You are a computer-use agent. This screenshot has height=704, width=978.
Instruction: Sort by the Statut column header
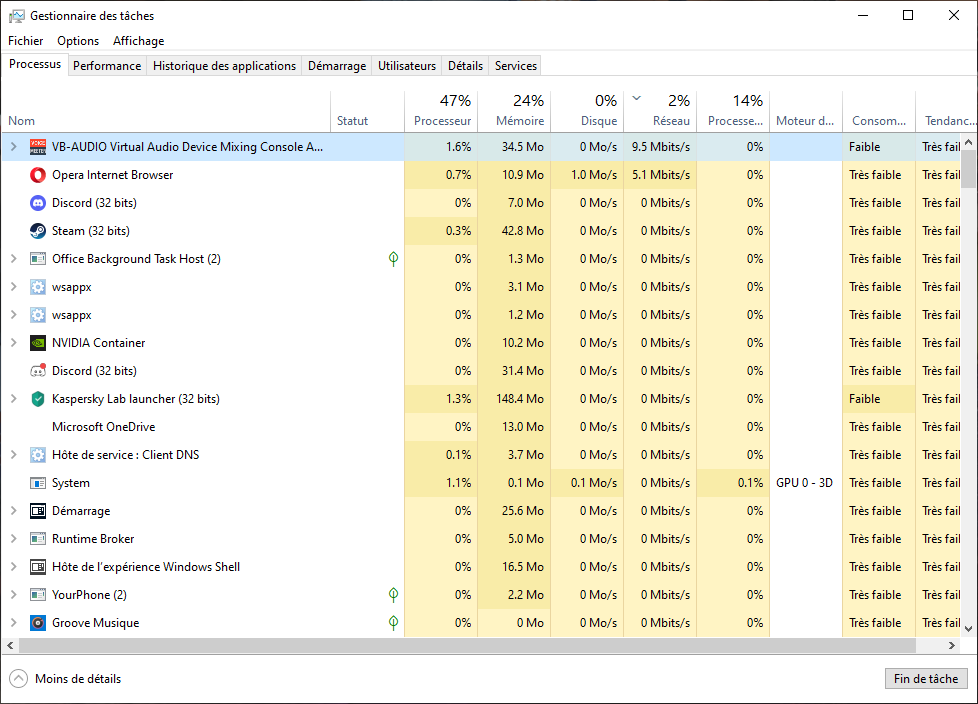367,112
